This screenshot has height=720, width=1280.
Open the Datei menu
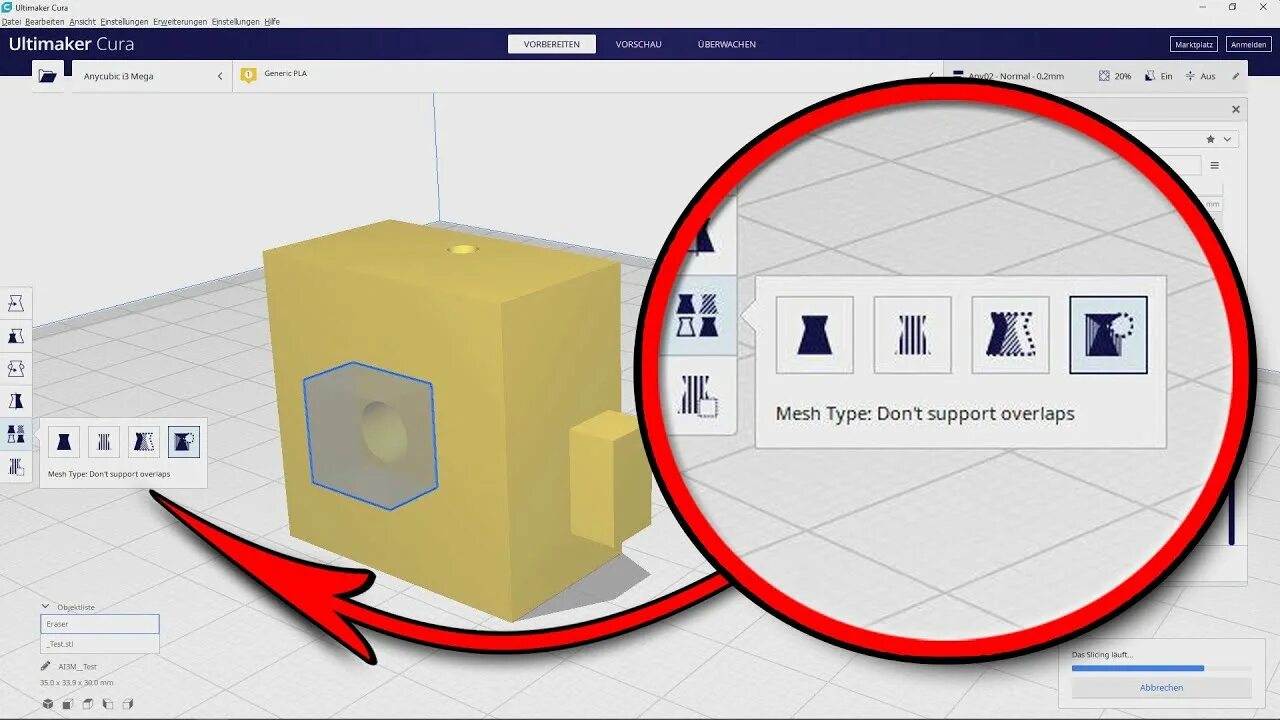pyautogui.click(x=11, y=21)
